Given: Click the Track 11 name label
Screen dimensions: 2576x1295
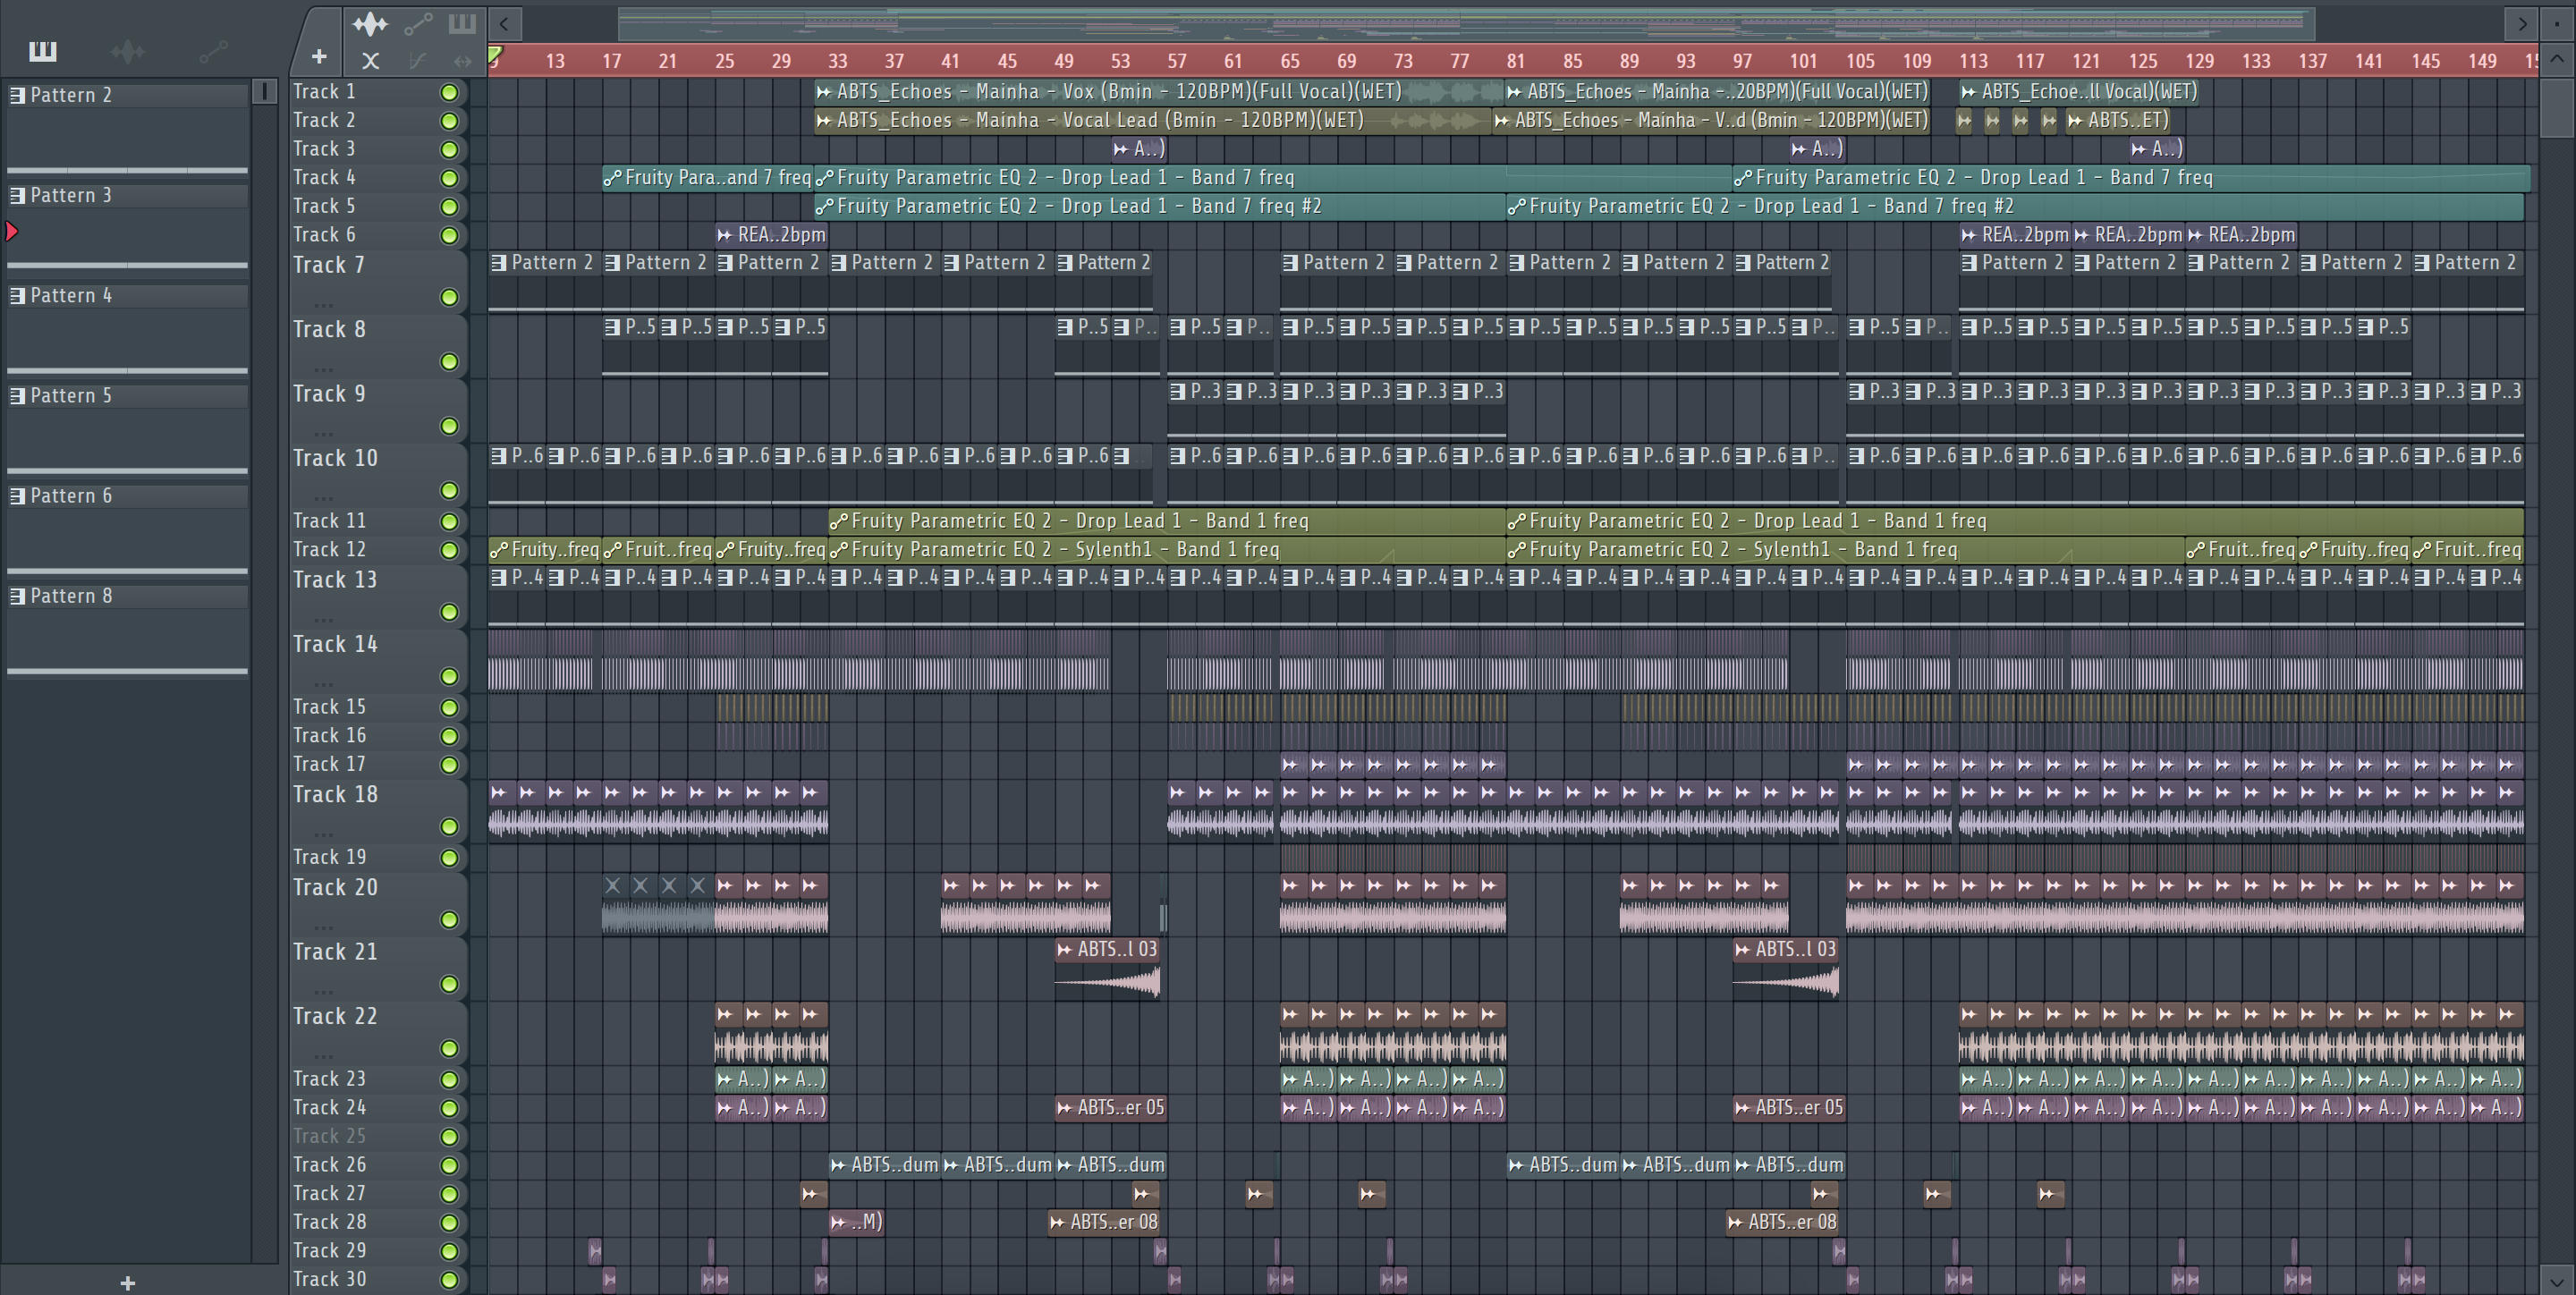Looking at the screenshot, I should (329, 521).
